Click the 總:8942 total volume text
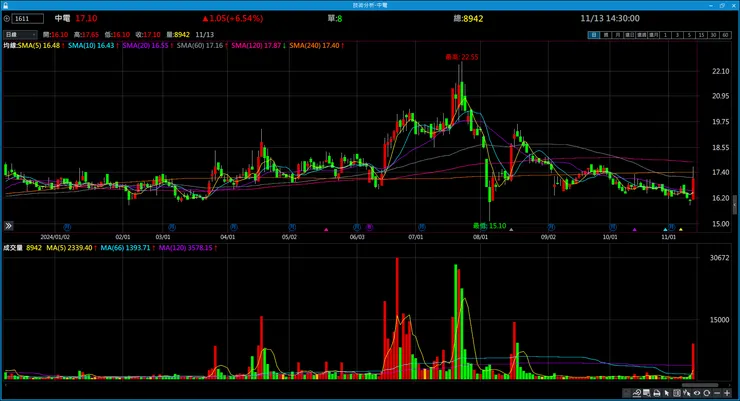 tap(468, 18)
